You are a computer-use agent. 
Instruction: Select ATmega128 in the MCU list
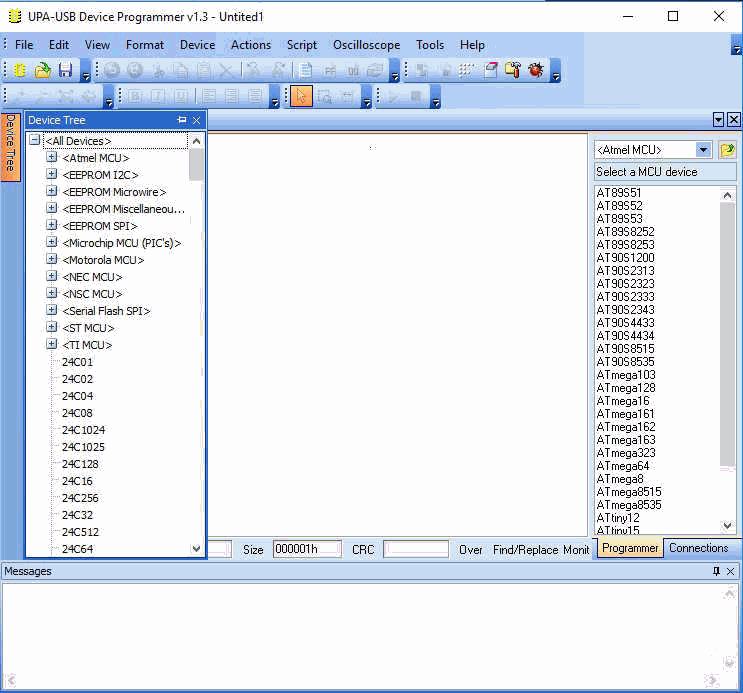626,388
